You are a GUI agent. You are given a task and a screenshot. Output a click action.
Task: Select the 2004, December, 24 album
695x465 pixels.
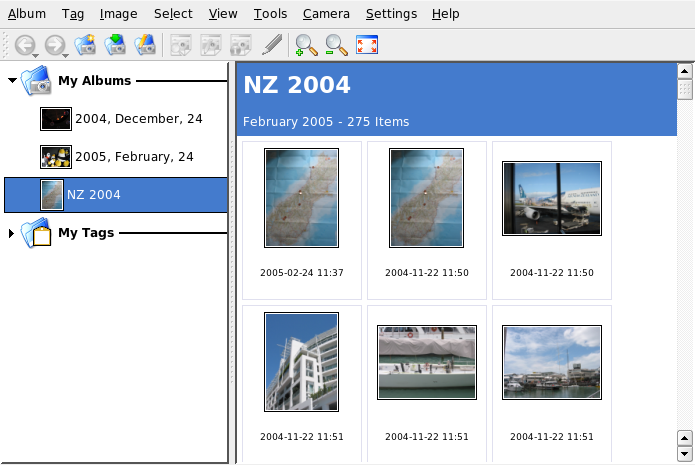pyautogui.click(x=138, y=119)
